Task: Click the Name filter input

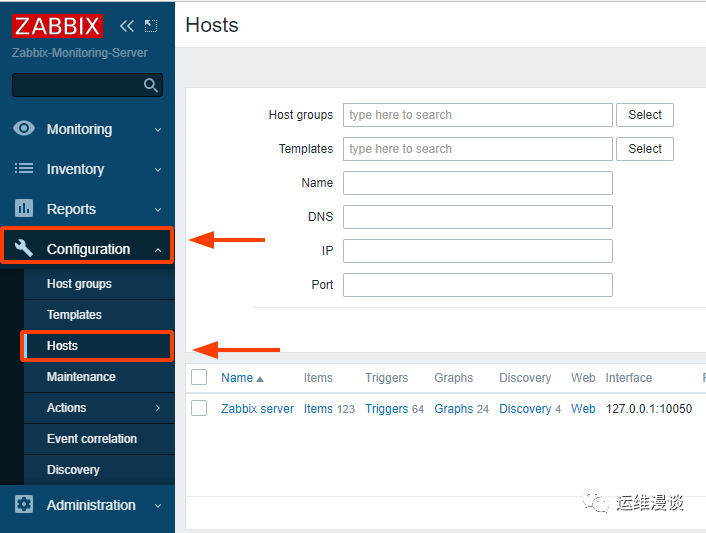Action: [x=478, y=183]
